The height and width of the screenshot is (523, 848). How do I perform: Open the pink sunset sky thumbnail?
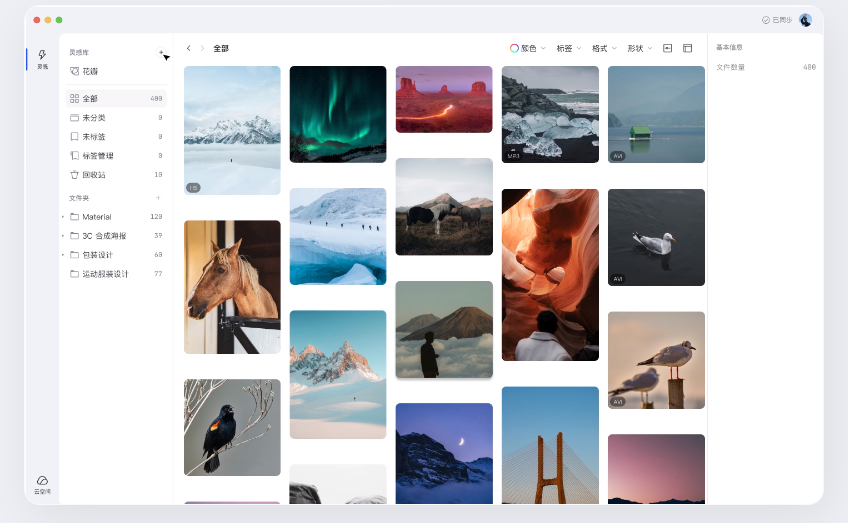click(656, 469)
